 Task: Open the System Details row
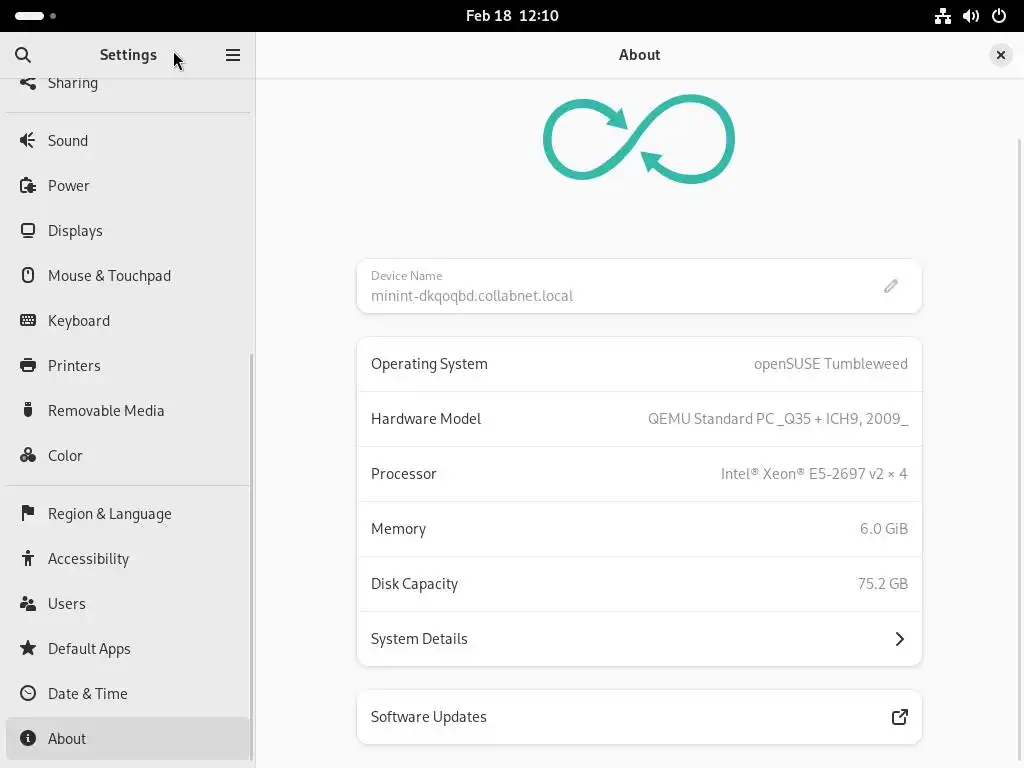point(639,639)
